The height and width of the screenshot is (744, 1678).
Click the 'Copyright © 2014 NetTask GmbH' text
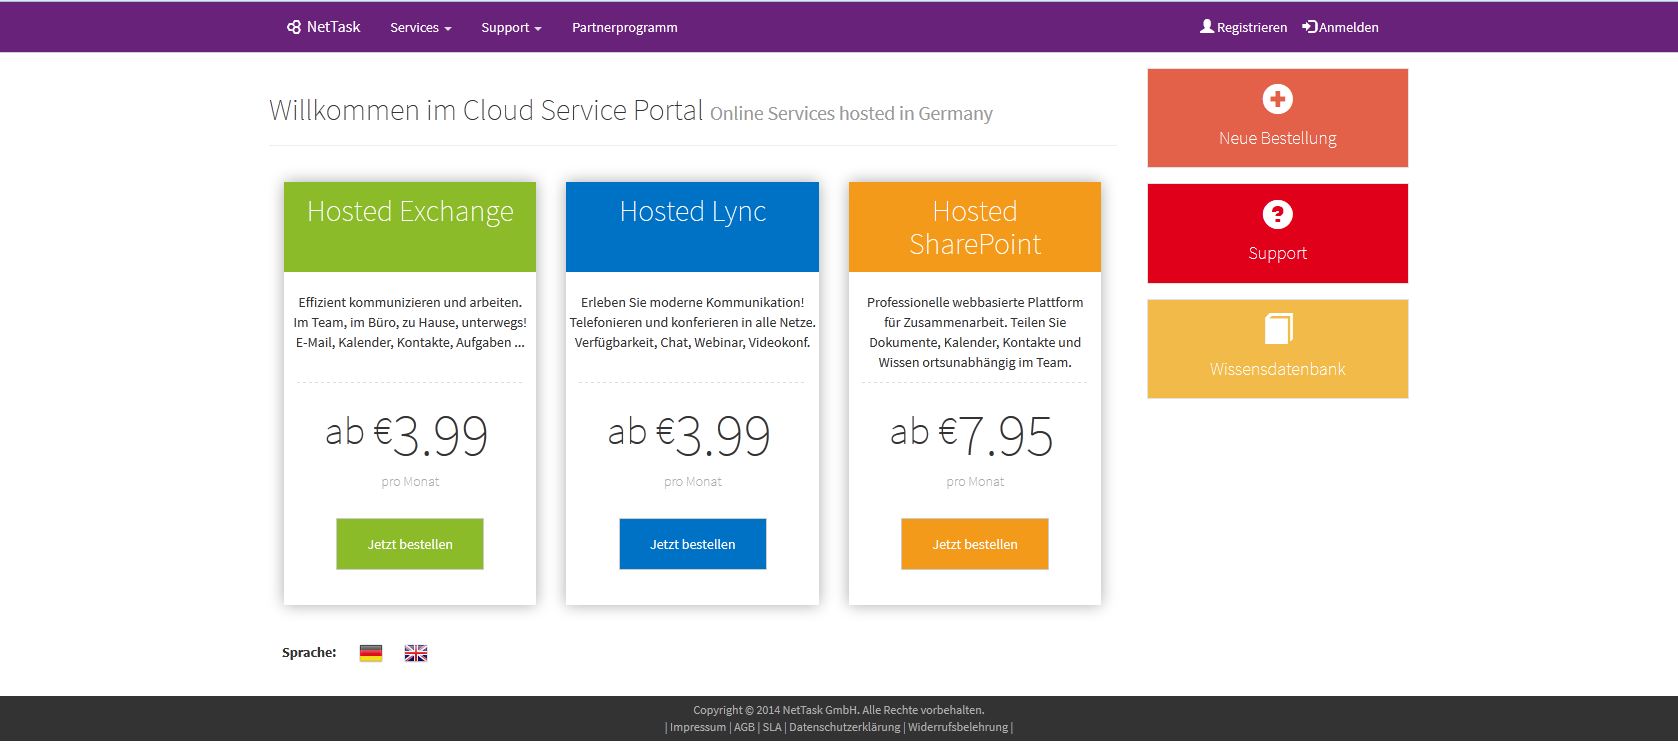point(776,710)
